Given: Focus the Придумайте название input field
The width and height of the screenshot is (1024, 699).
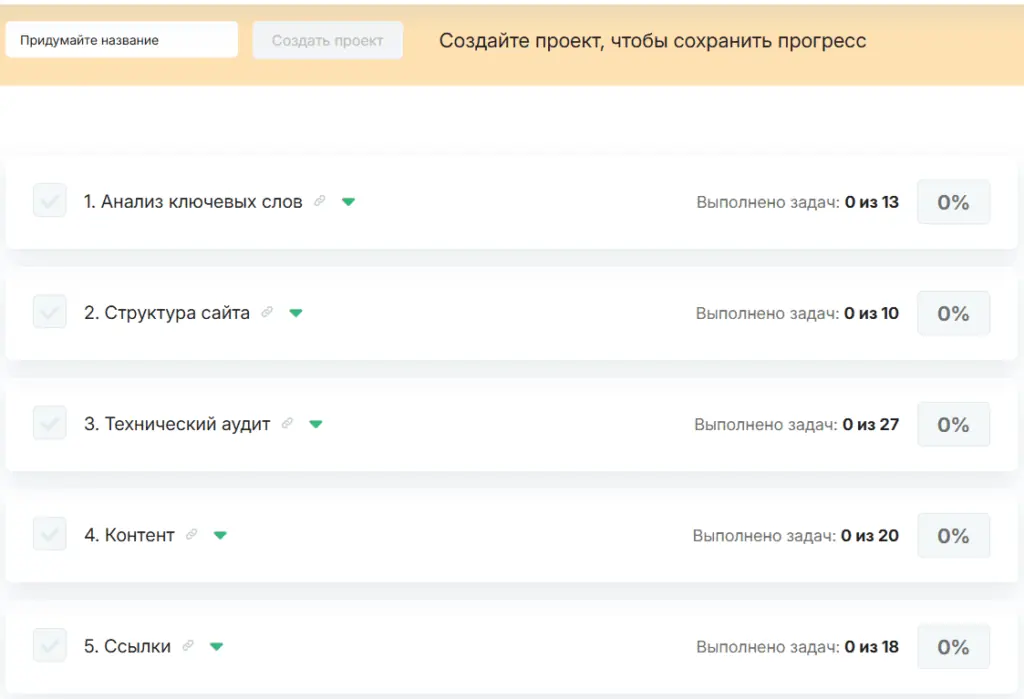Looking at the screenshot, I should click(x=122, y=40).
